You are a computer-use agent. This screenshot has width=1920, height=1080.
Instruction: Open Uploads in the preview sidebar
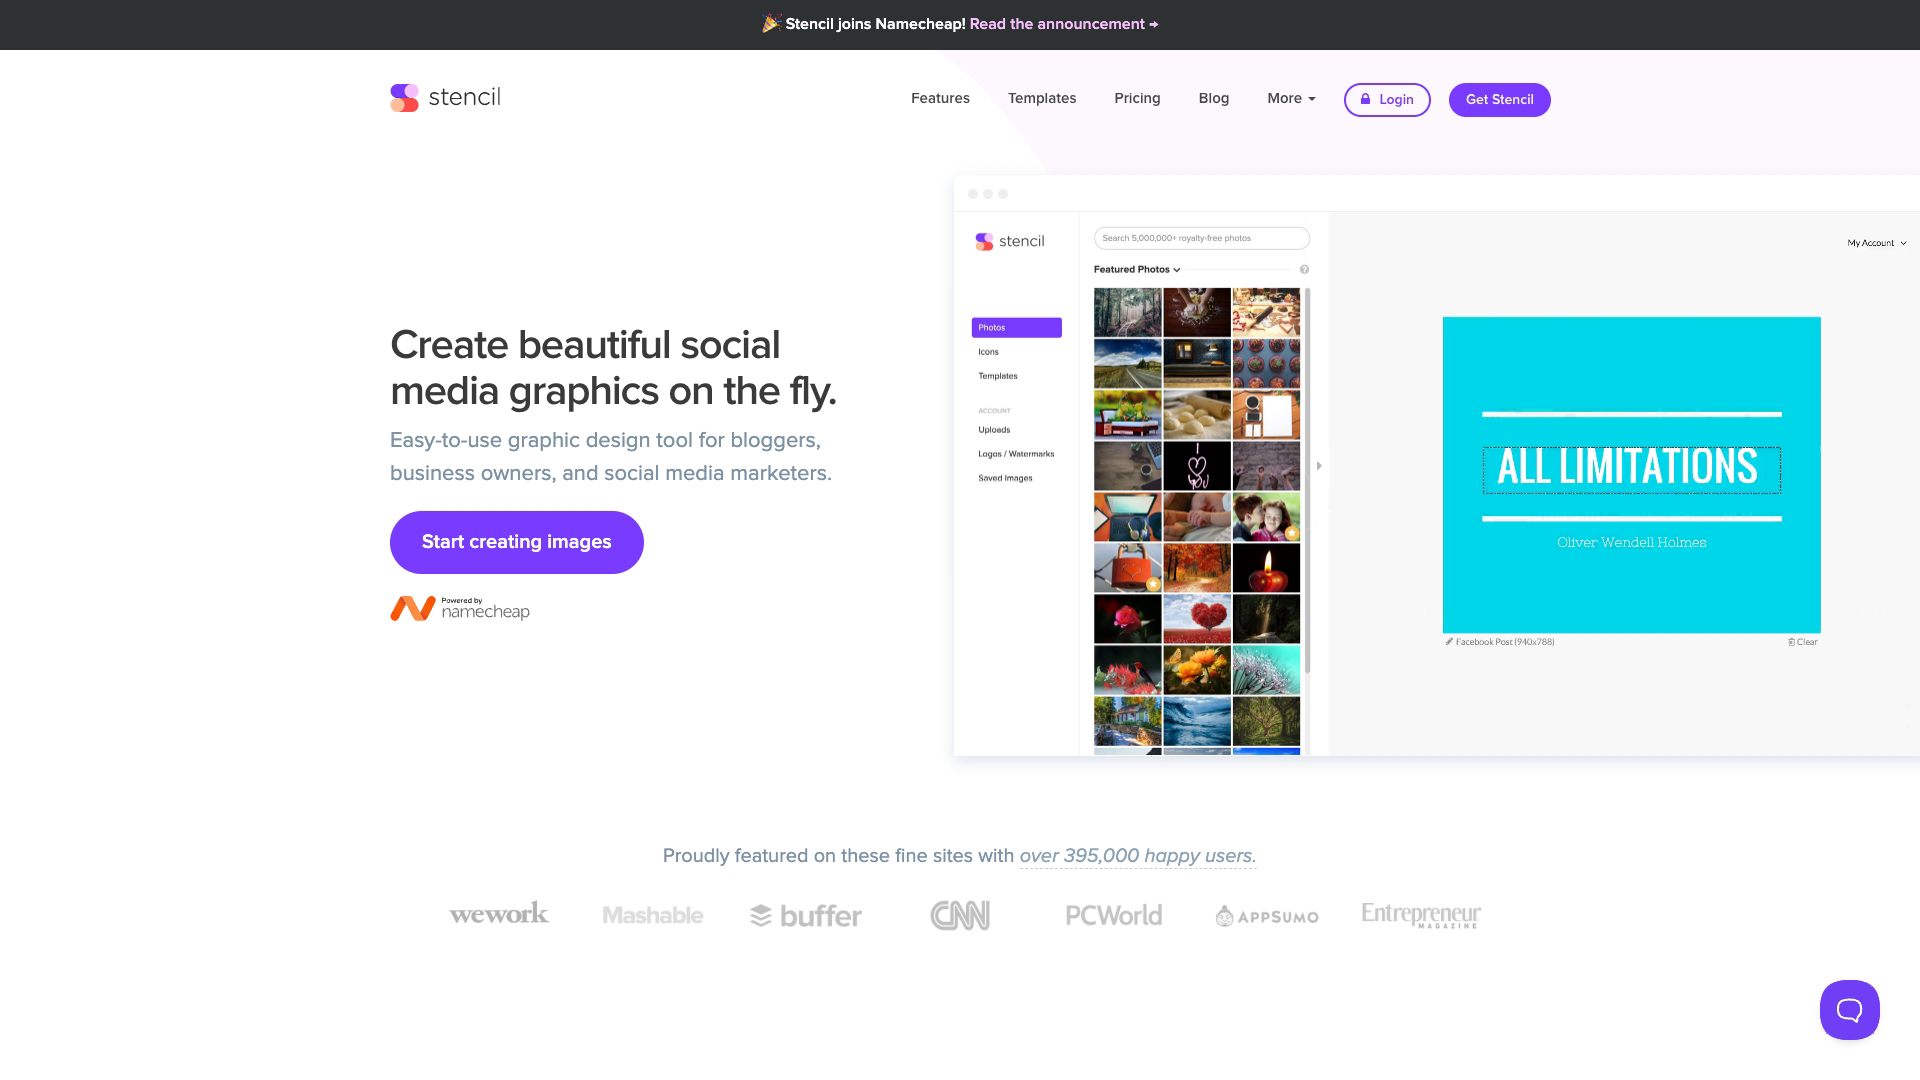tap(994, 430)
